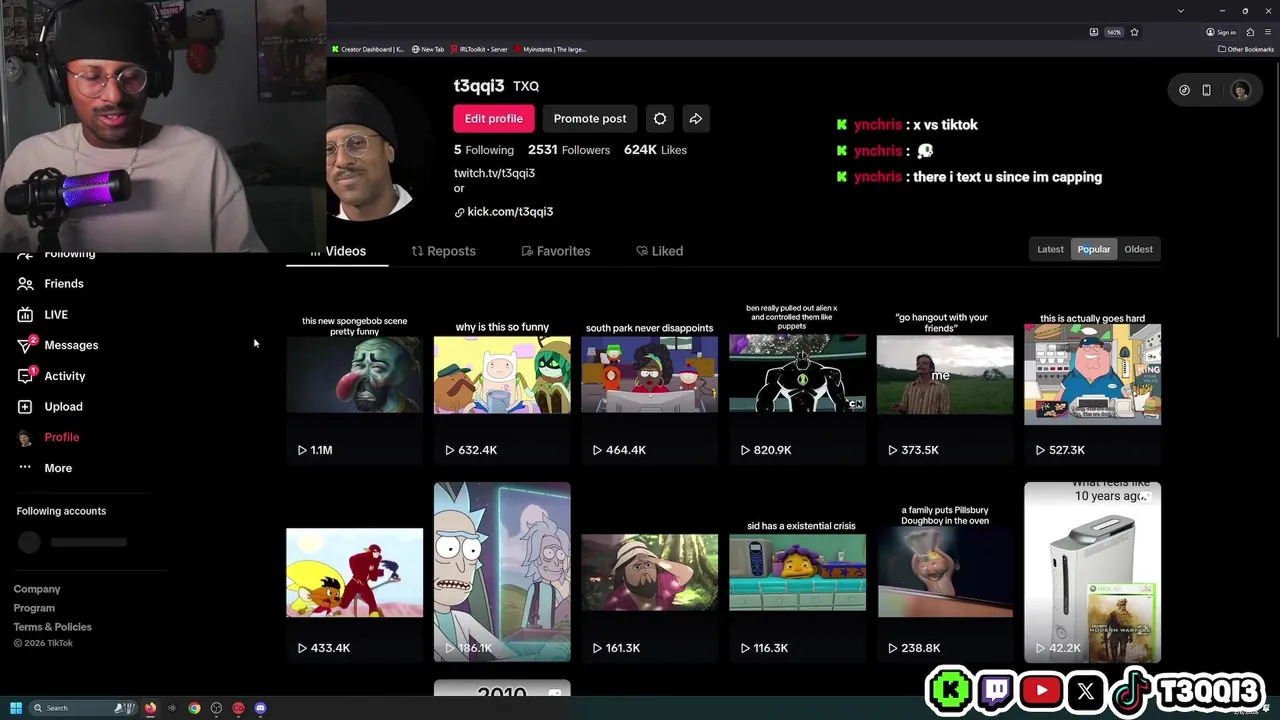Viewport: 1280px width, 720px height.
Task: Click the Edit profile button
Action: point(494,118)
